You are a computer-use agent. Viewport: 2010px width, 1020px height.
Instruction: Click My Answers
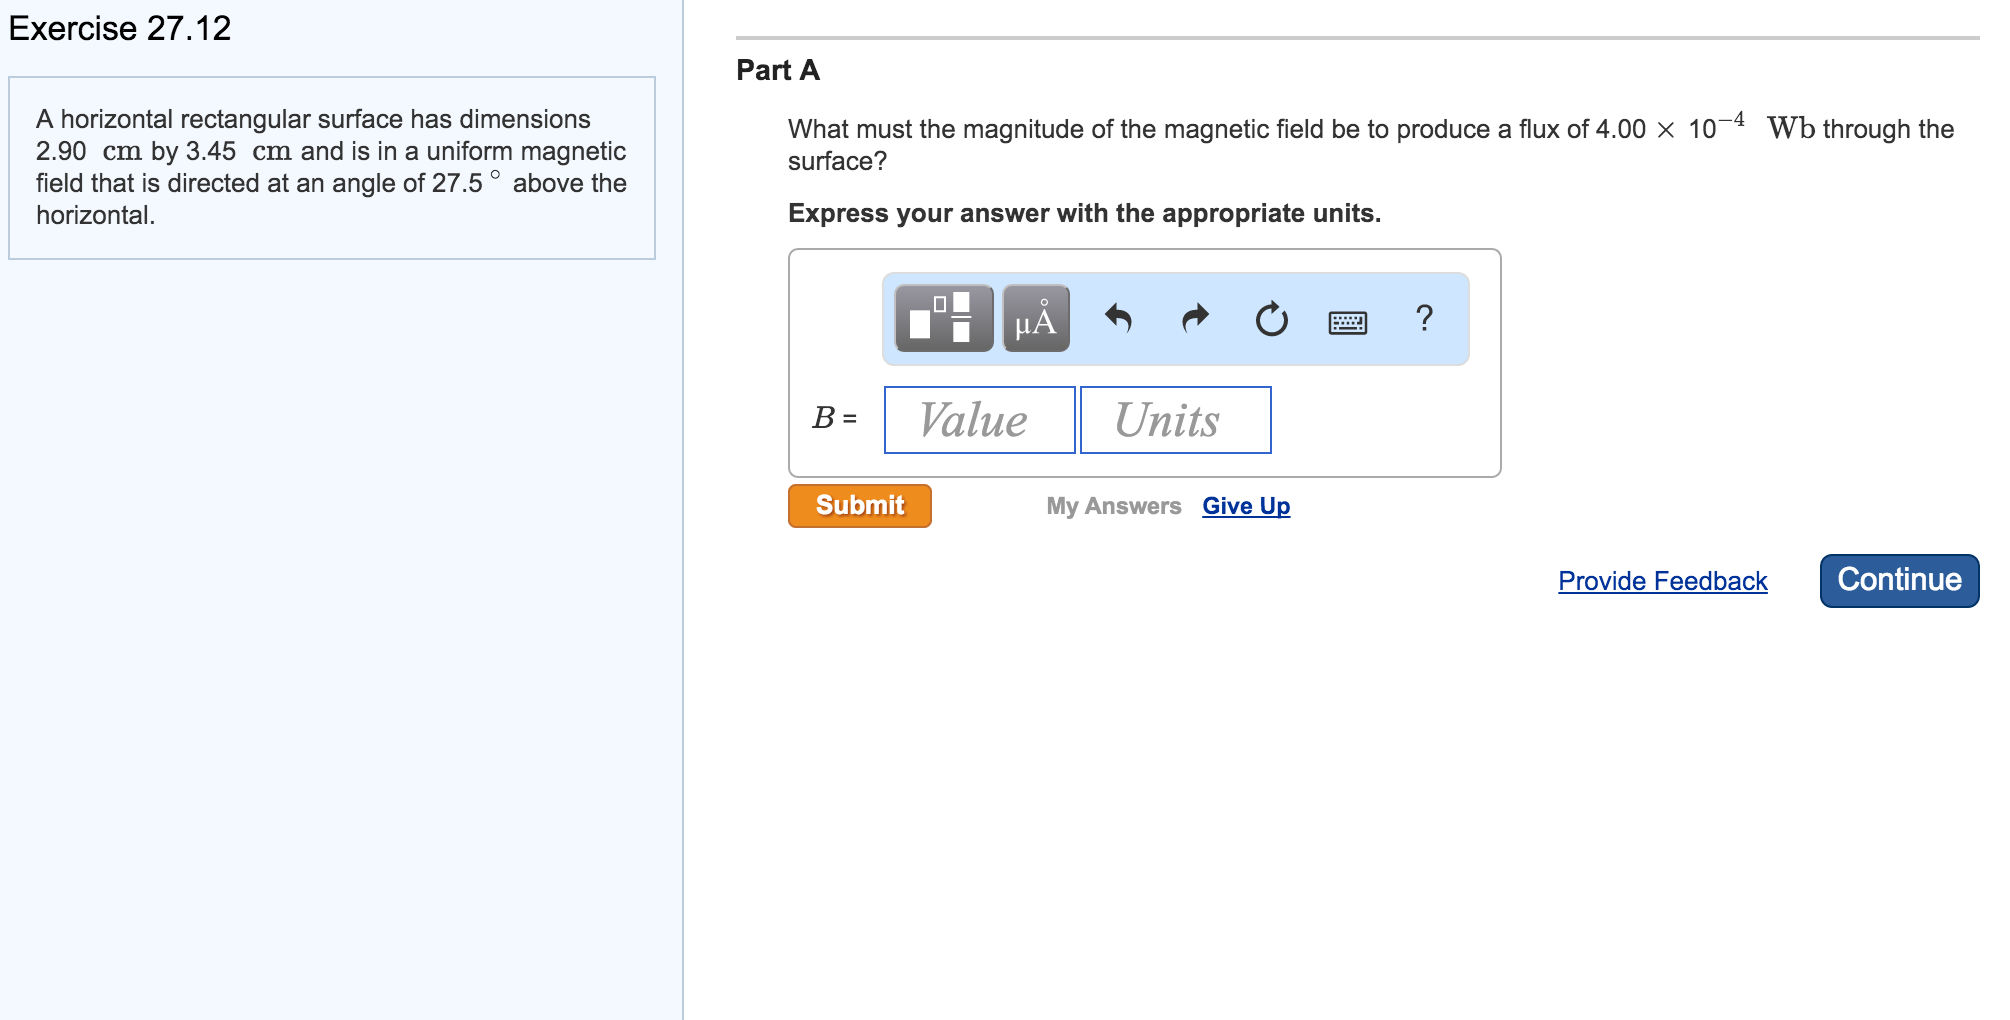coord(1113,506)
